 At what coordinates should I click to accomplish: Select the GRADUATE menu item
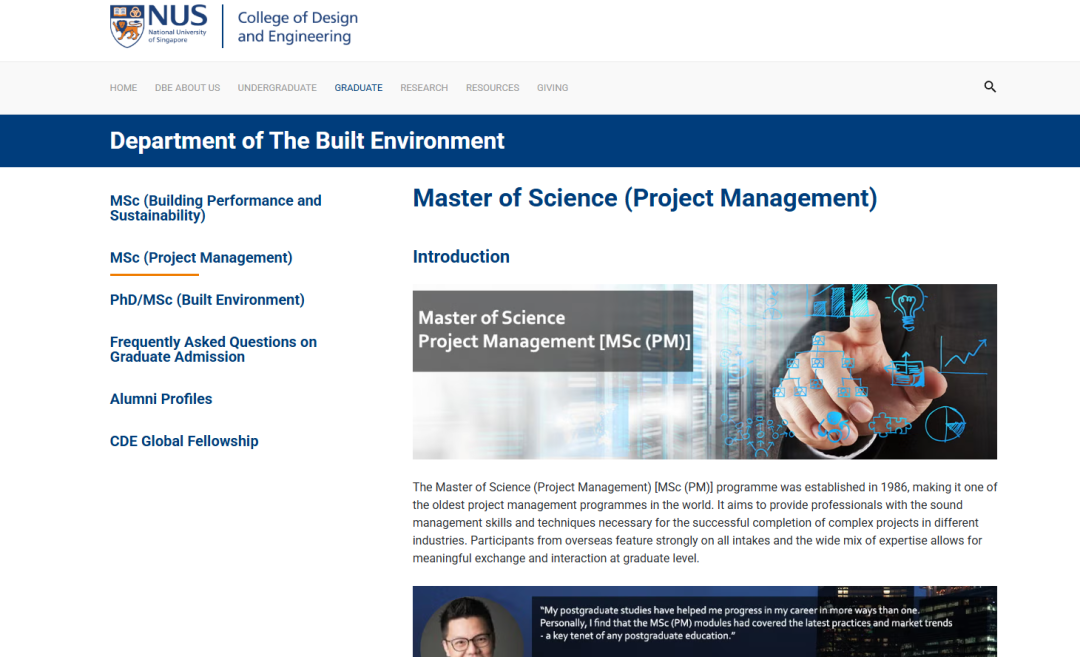point(358,88)
